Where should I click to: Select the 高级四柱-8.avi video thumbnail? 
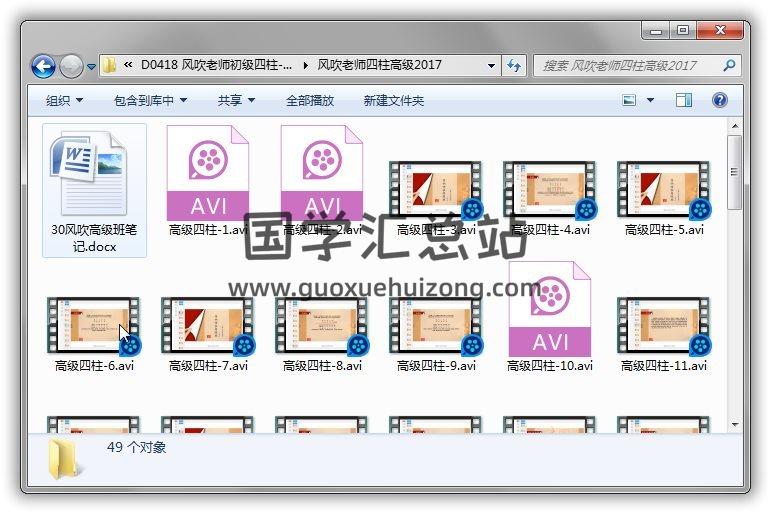322,326
